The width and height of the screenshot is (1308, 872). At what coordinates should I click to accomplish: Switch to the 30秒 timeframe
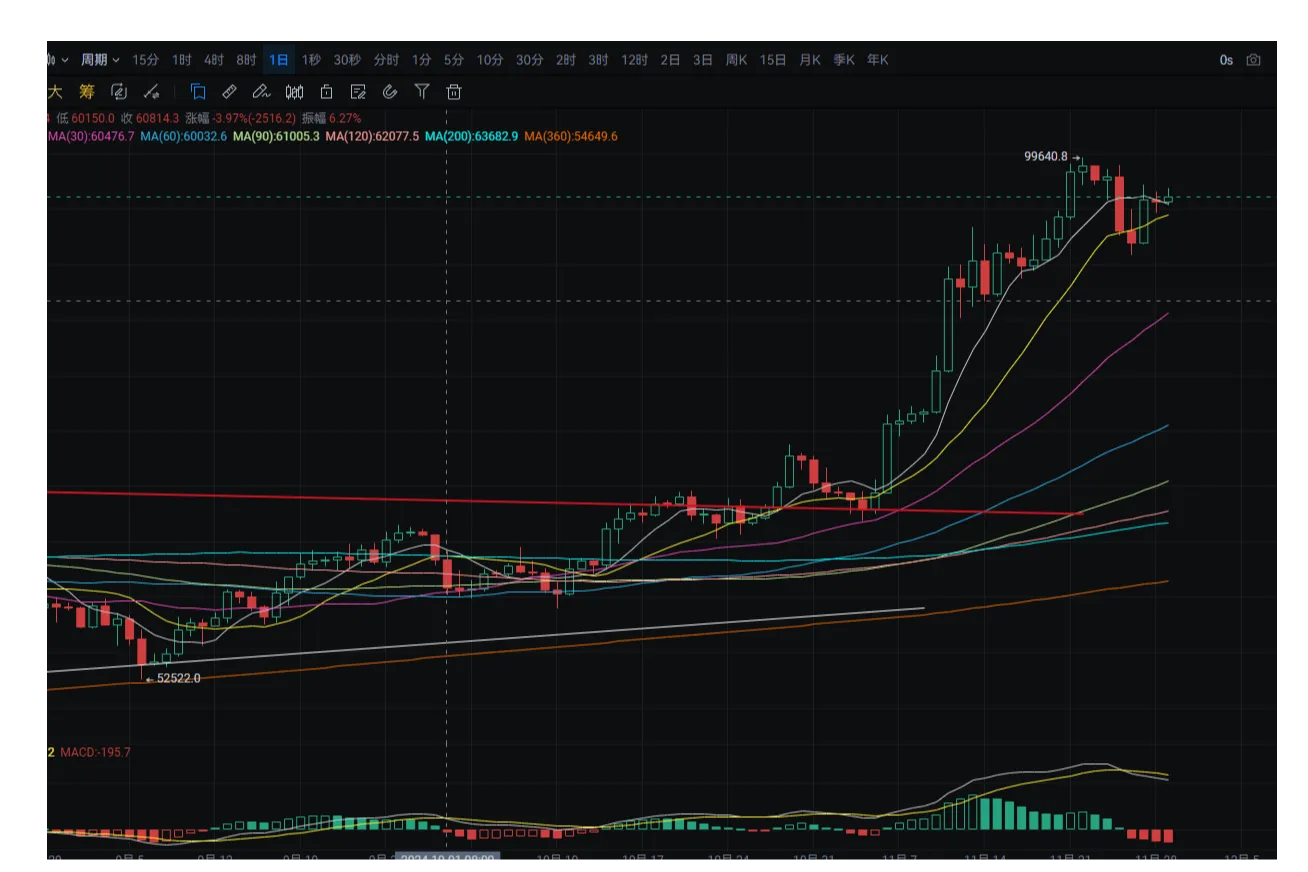point(347,60)
